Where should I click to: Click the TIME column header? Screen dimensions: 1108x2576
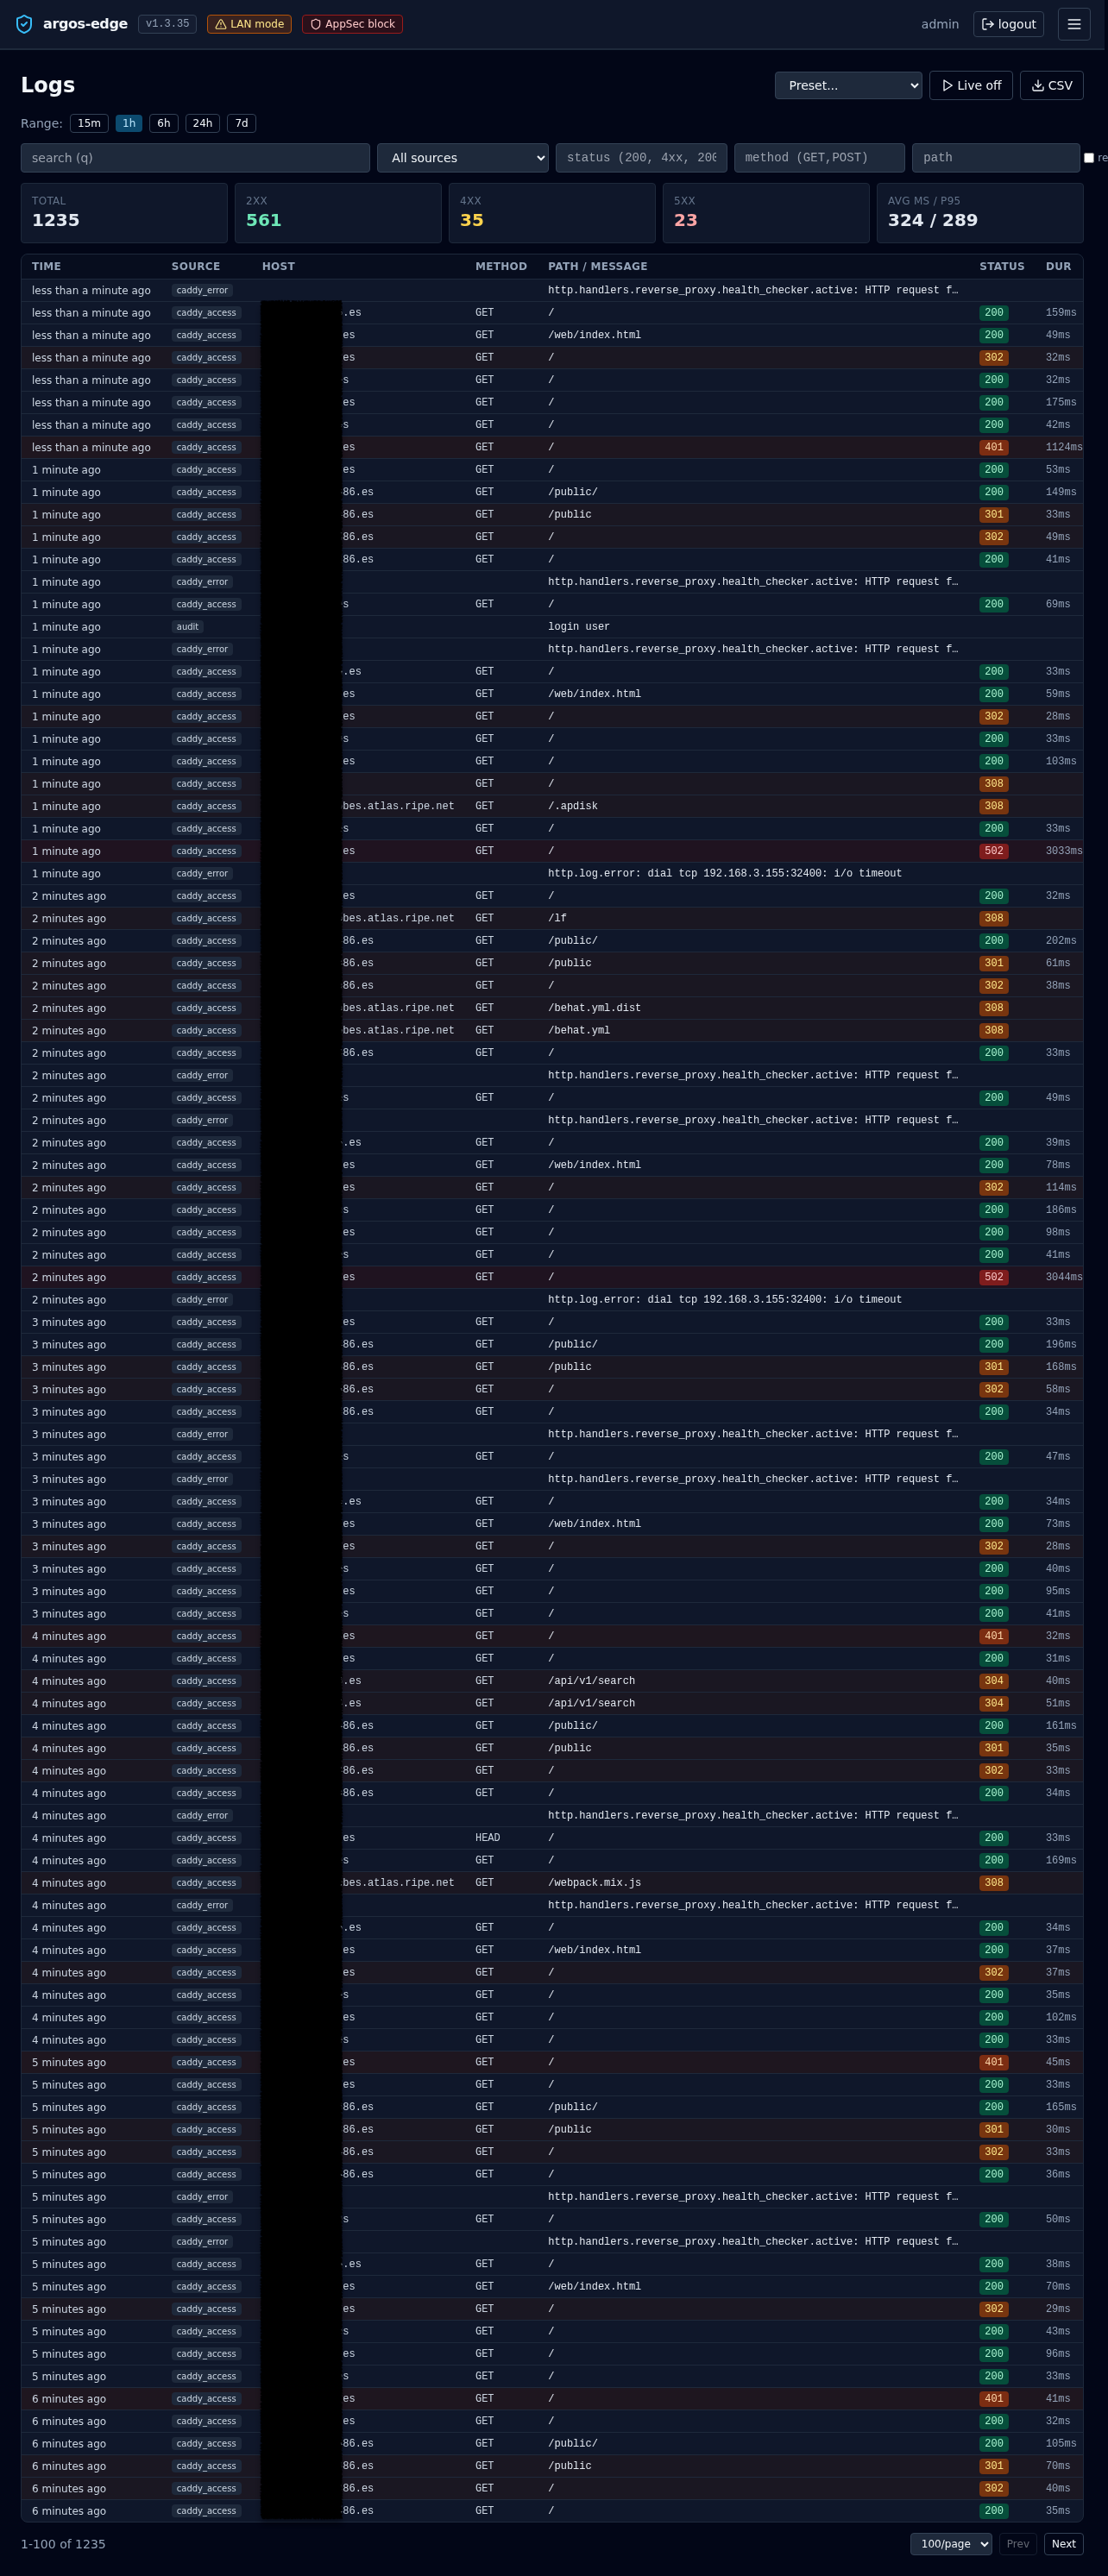(46, 266)
